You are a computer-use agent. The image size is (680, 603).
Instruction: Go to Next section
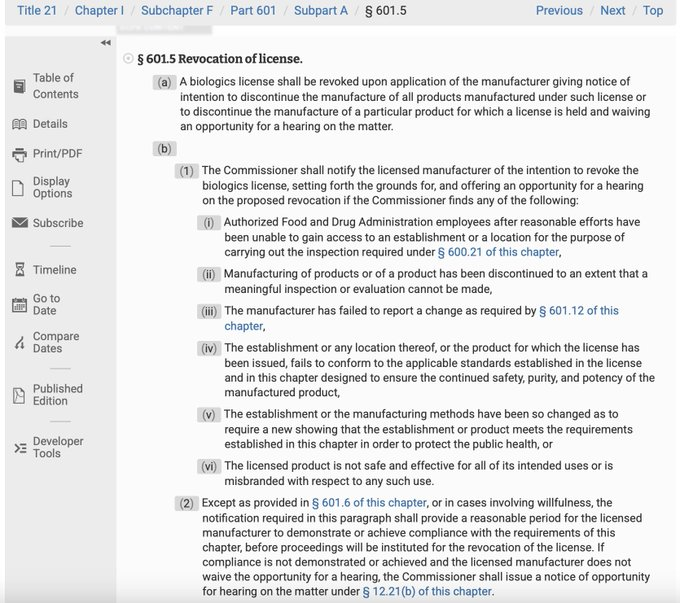(613, 10)
